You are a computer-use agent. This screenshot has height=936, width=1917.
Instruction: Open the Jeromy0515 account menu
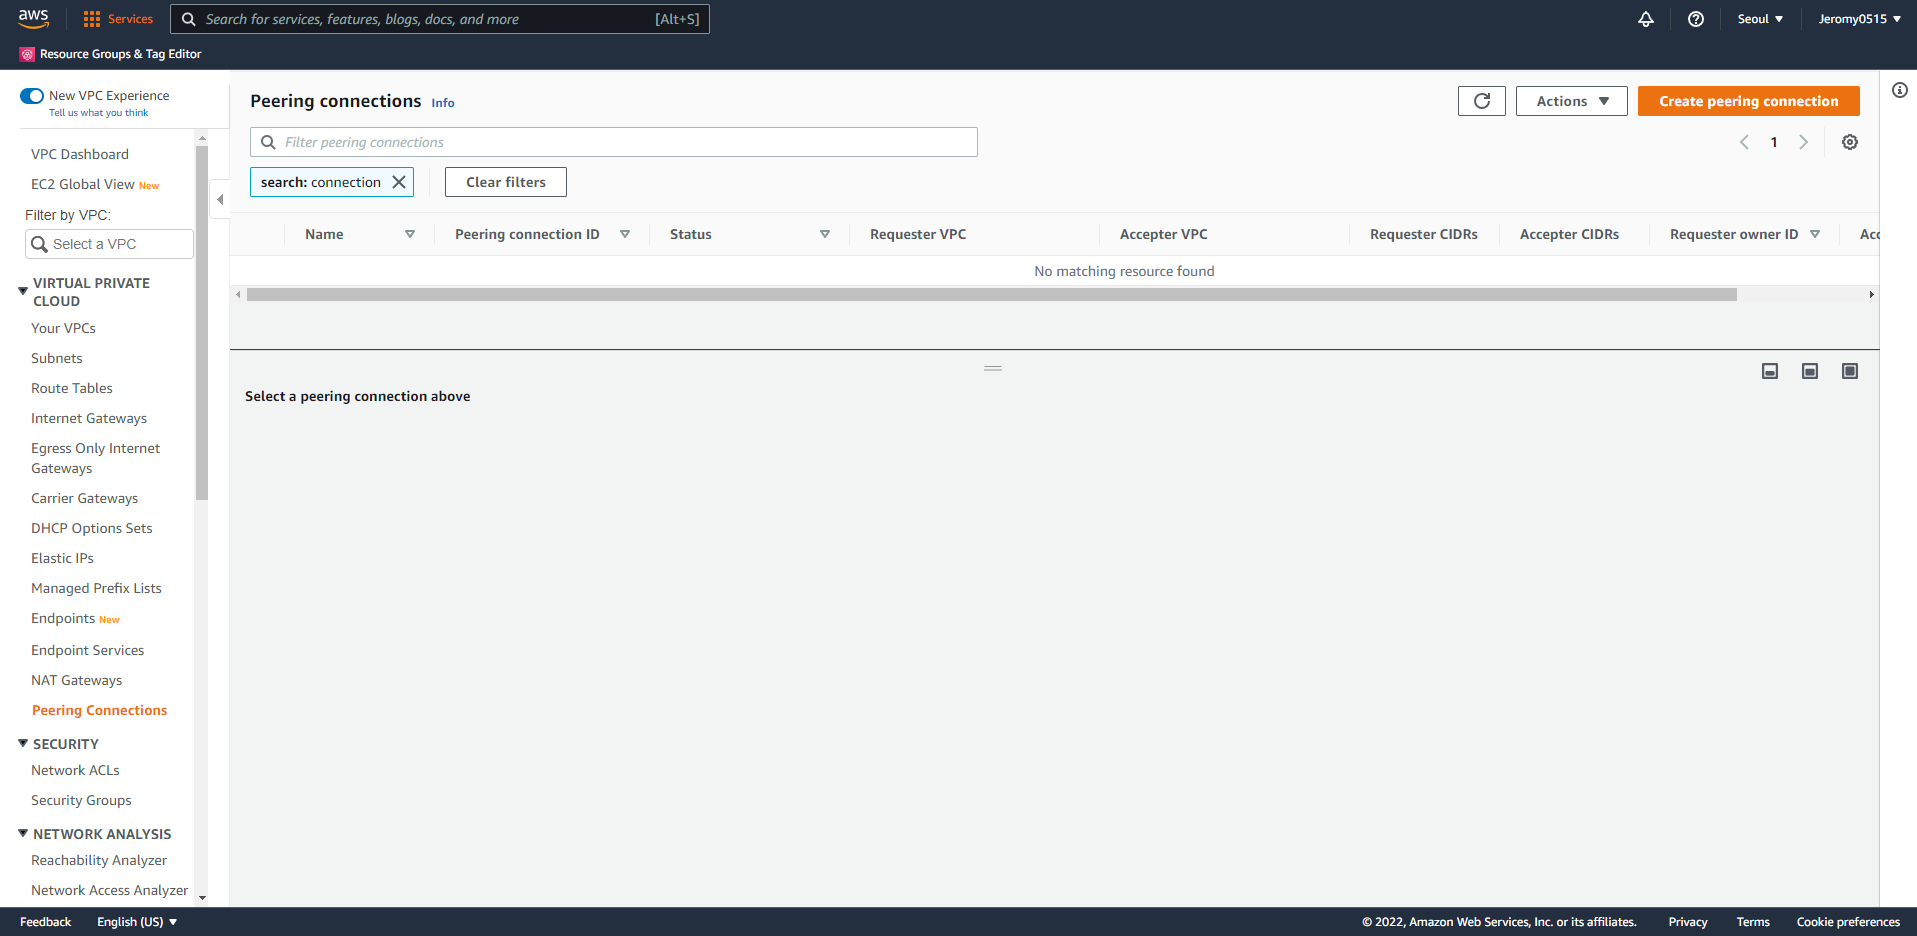click(1860, 19)
